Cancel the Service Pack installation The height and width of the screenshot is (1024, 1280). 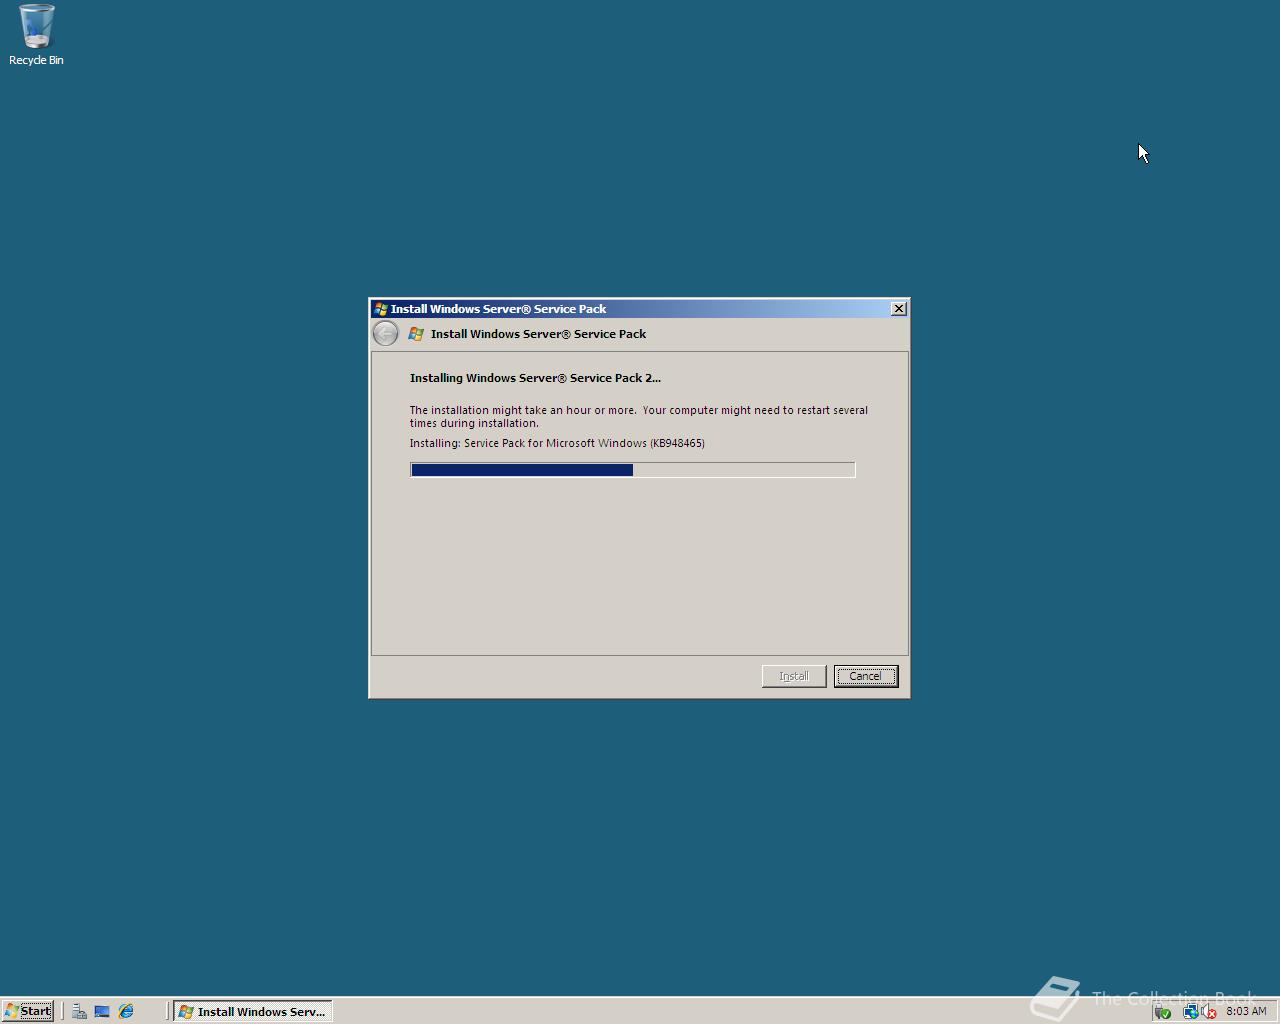(x=866, y=676)
